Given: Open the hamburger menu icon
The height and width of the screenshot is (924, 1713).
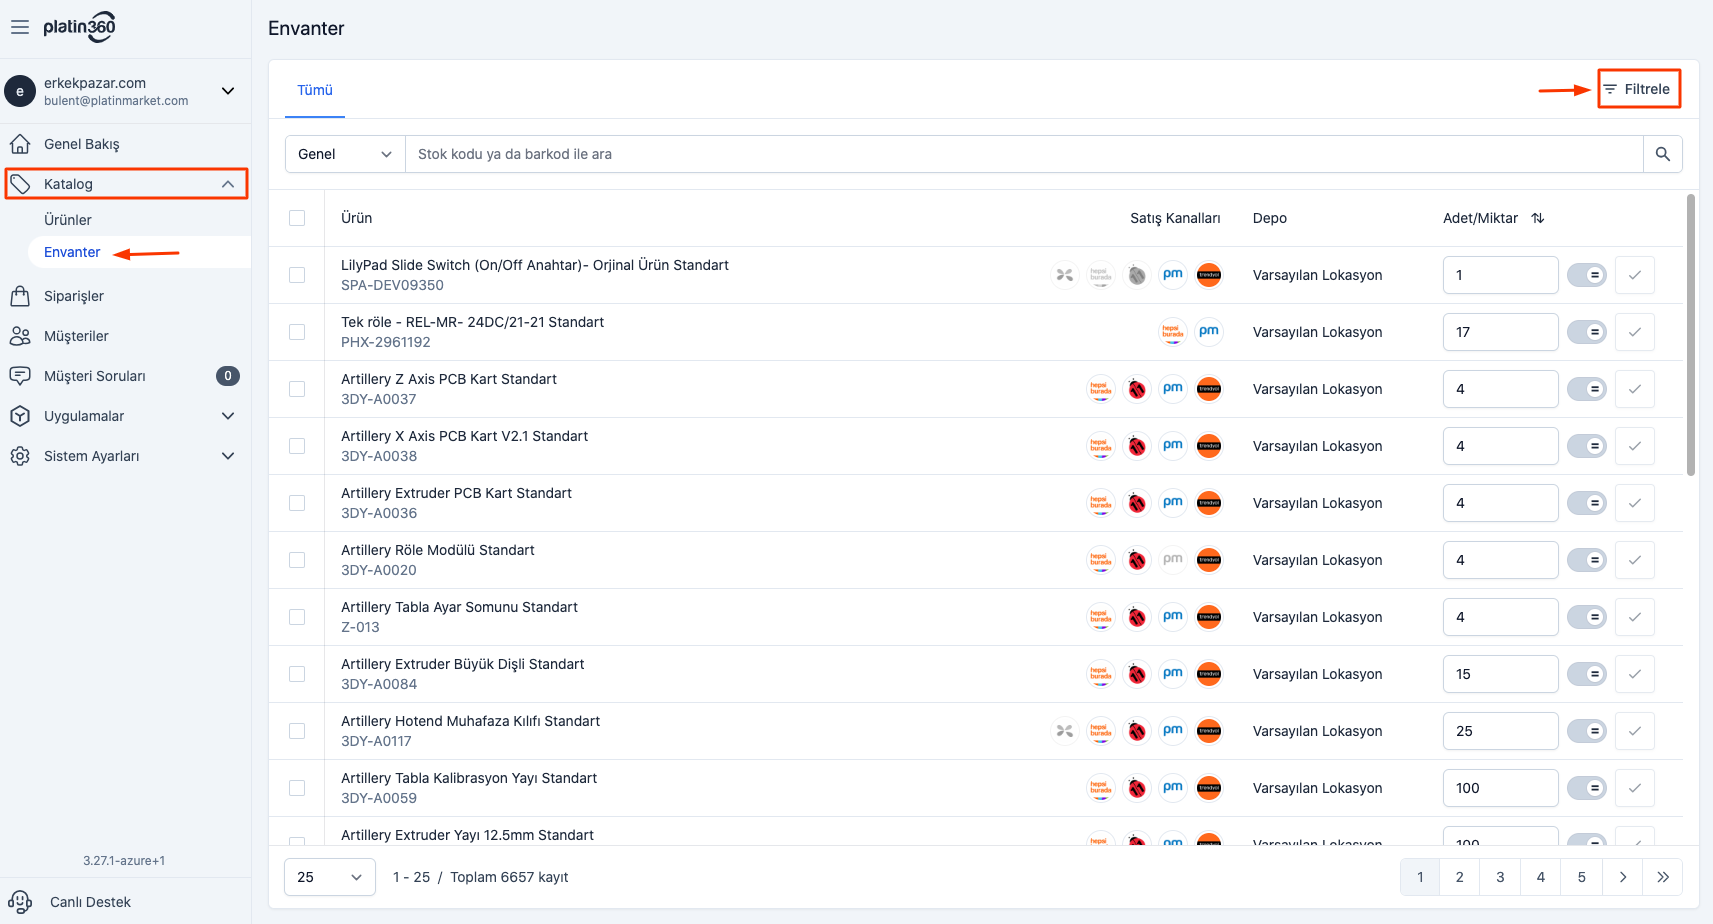Looking at the screenshot, I should [x=20, y=27].
